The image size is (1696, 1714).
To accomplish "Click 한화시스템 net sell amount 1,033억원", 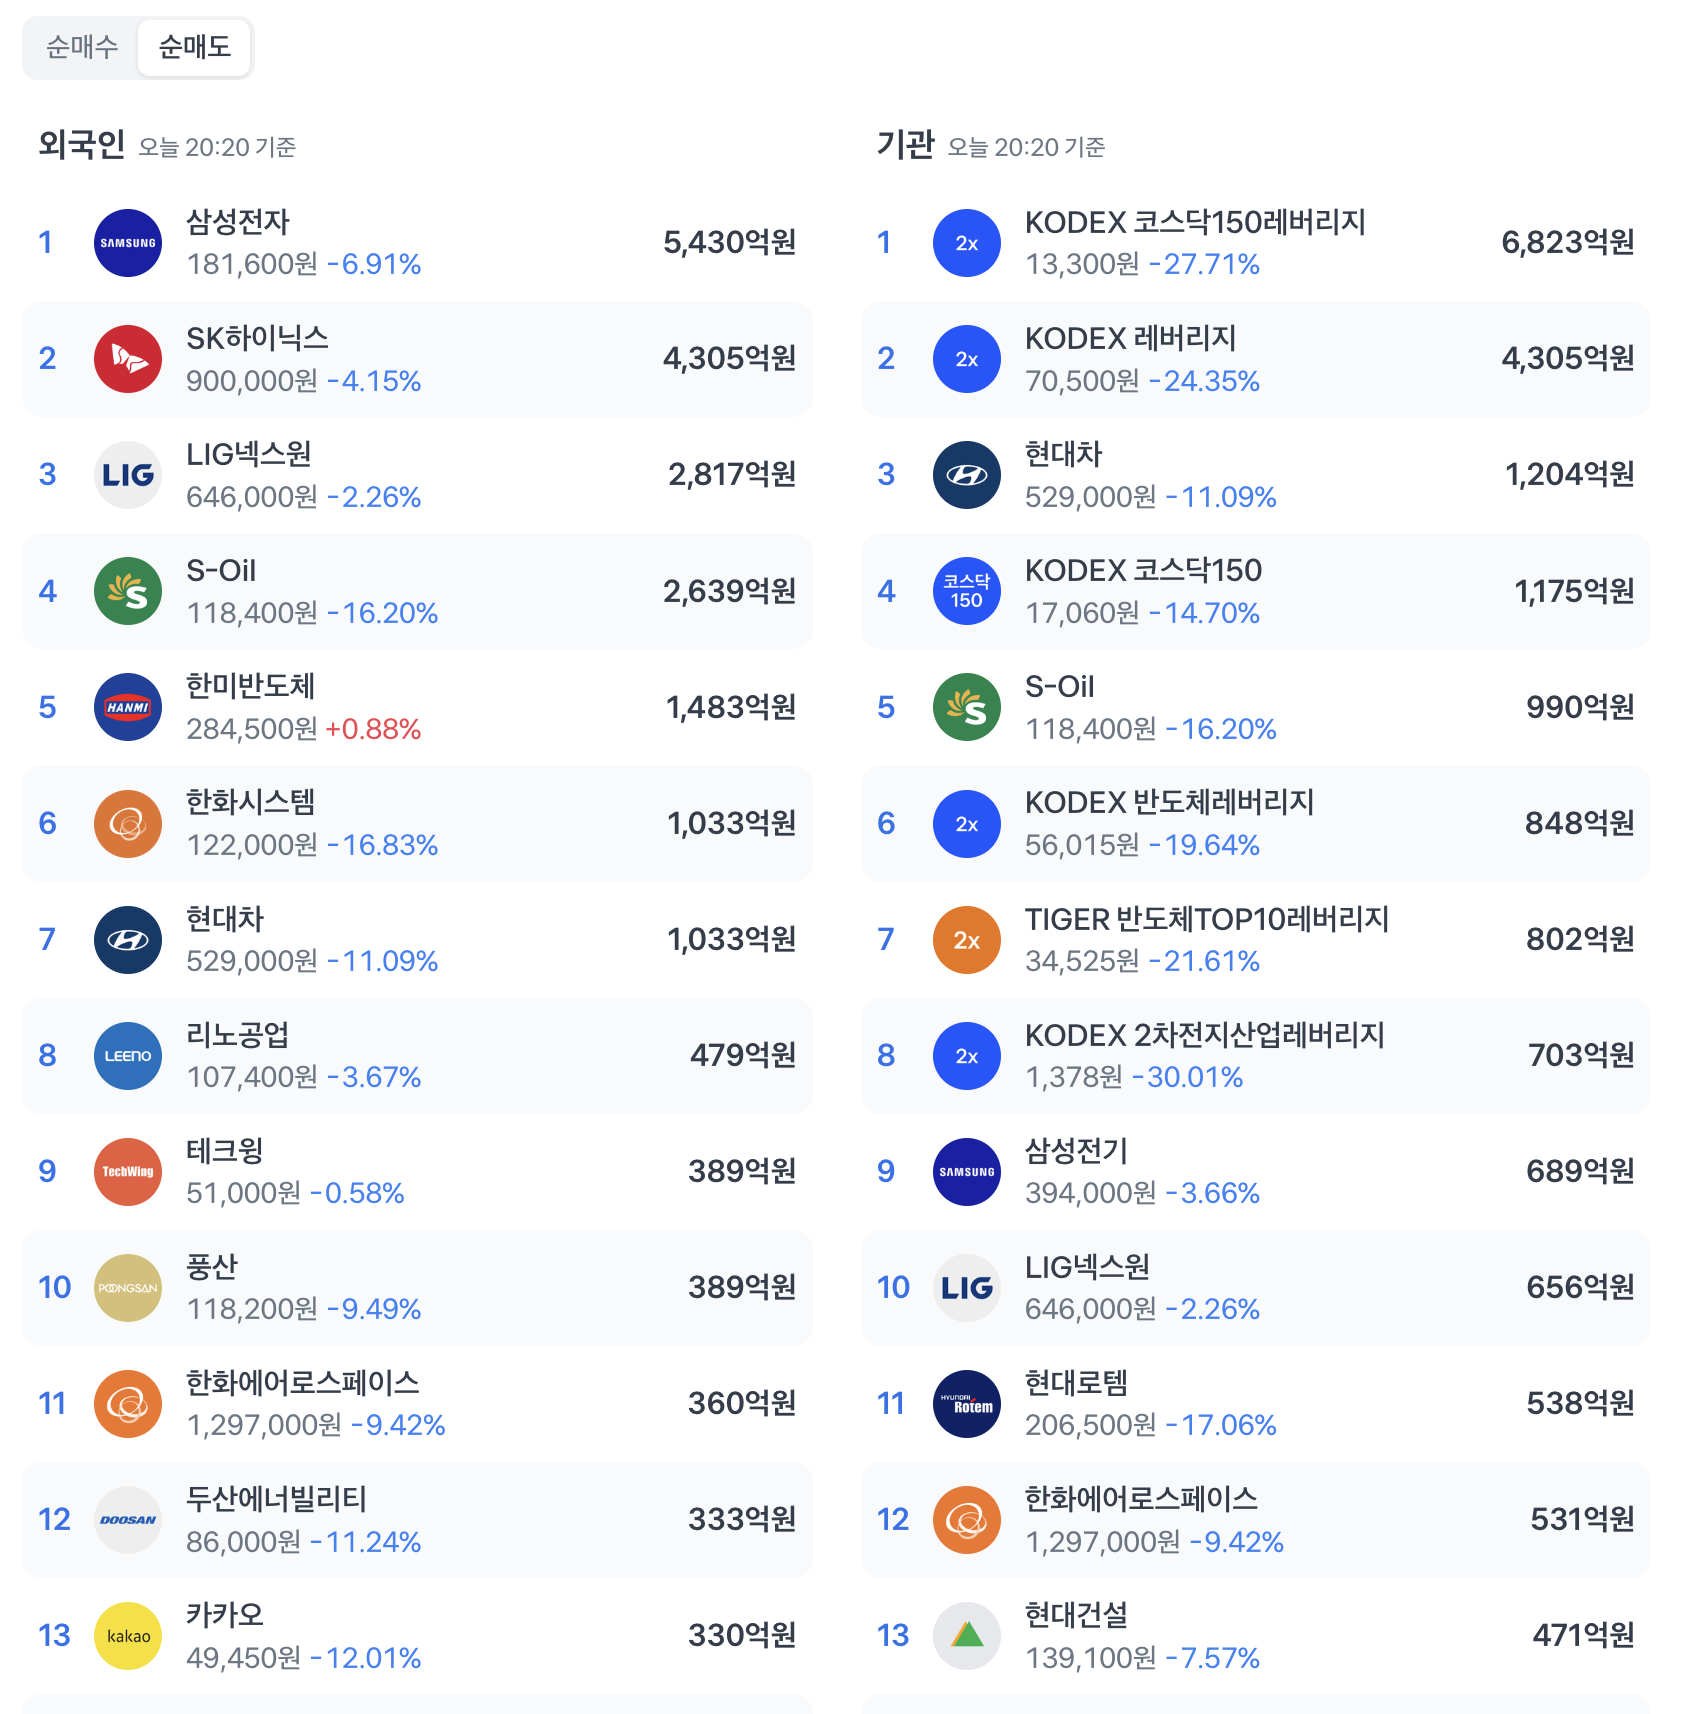I will pyautogui.click(x=731, y=823).
